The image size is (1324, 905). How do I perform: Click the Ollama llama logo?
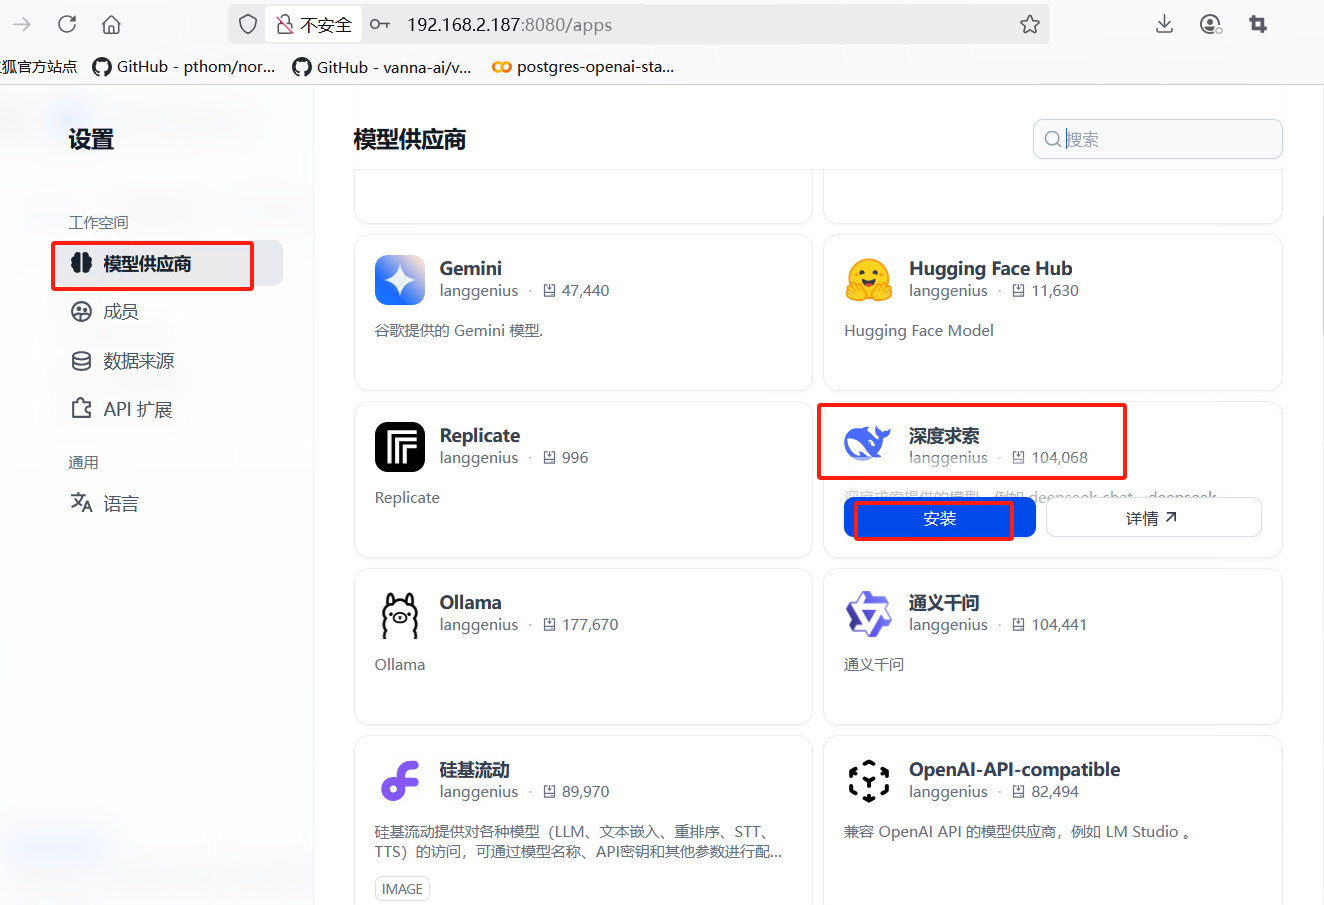[400, 614]
